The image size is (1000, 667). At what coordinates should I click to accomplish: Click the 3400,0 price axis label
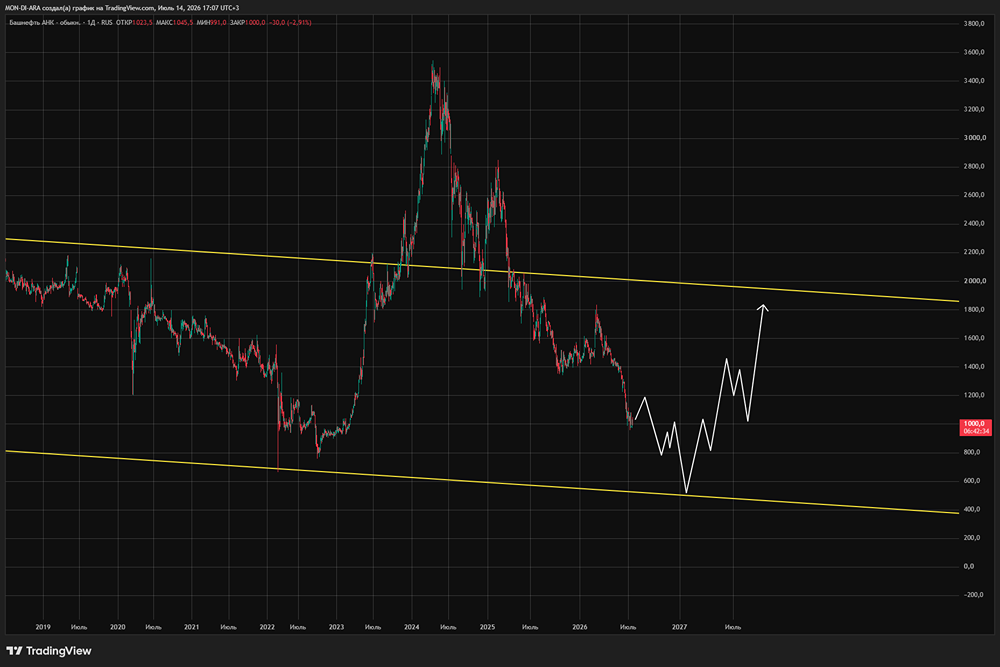[974, 81]
